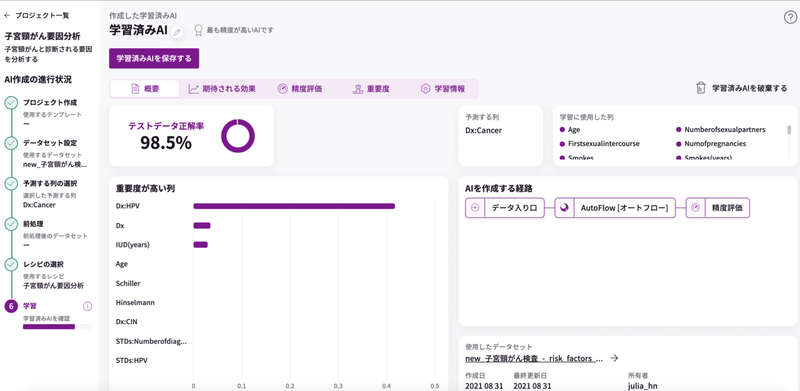The width and height of the screenshot is (800, 391).
Task: Click the Age item in used columns list
Action: [573, 130]
